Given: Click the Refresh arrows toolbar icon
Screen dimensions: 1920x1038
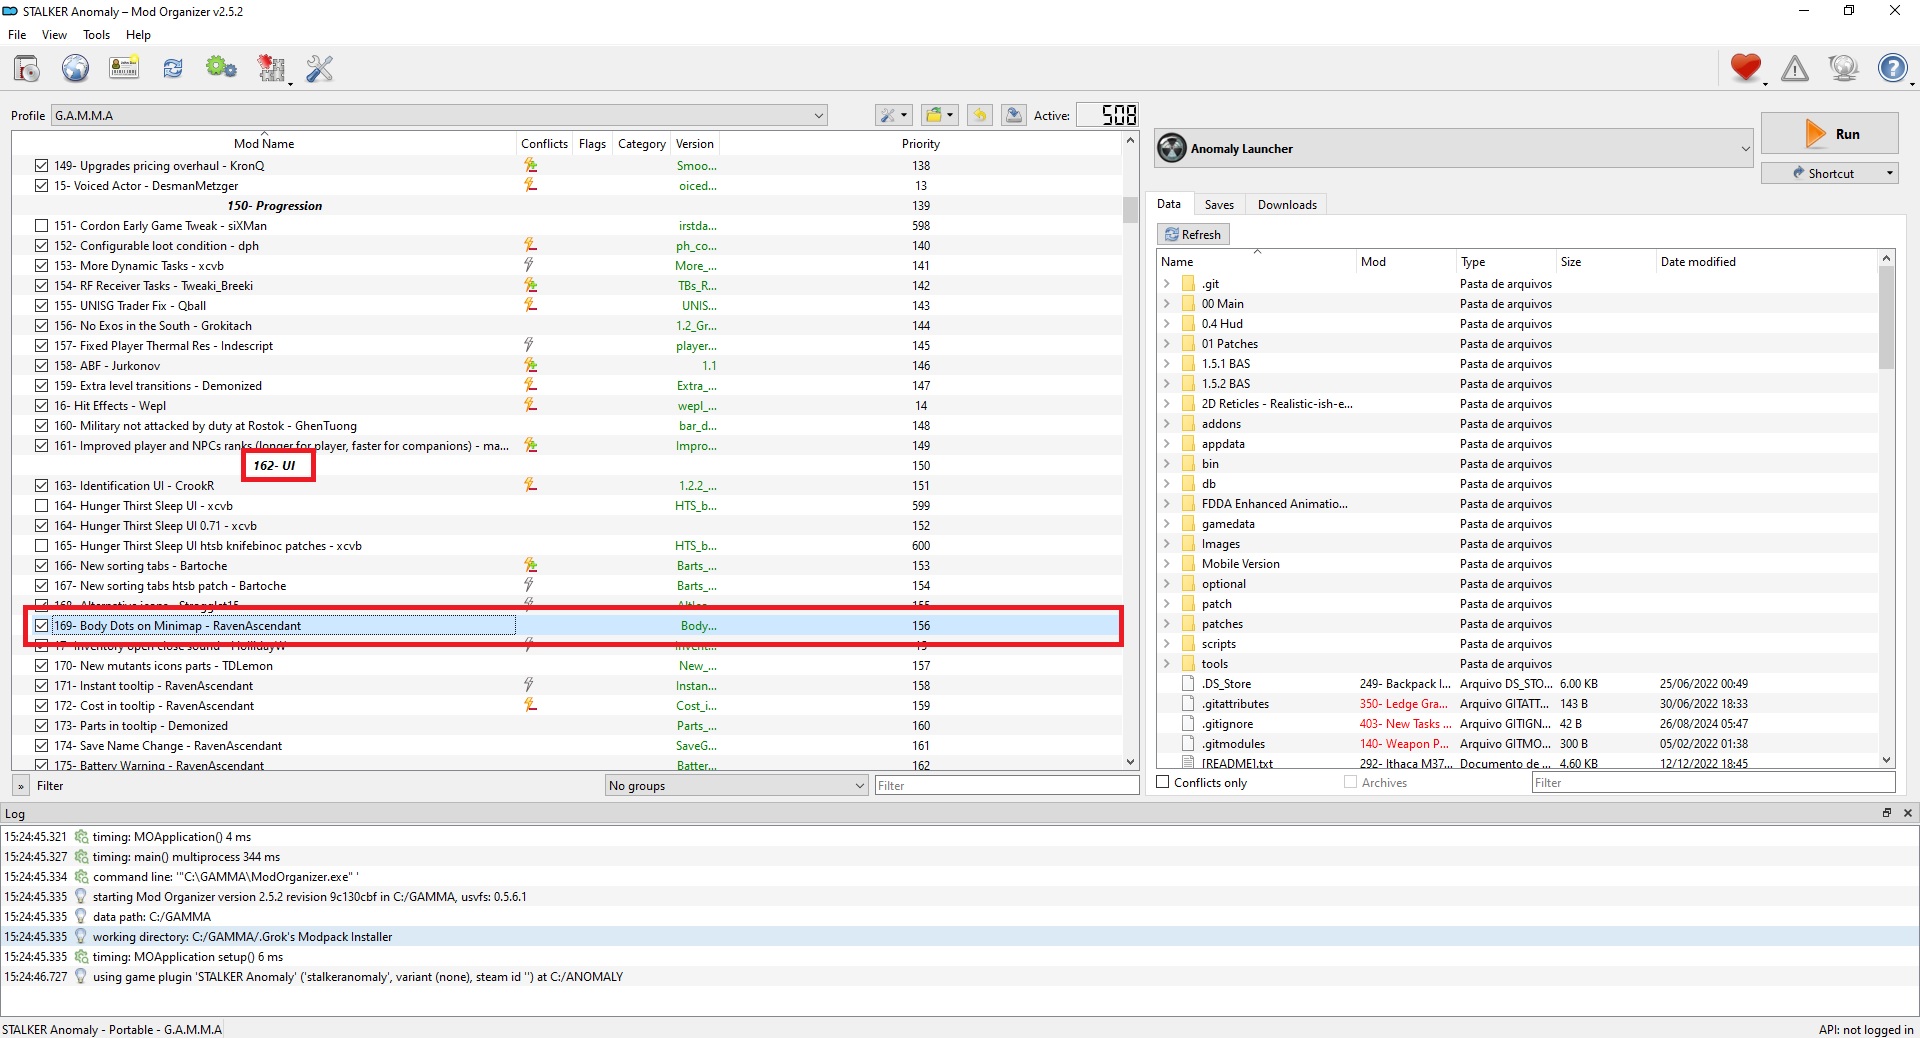Looking at the screenshot, I should [173, 69].
